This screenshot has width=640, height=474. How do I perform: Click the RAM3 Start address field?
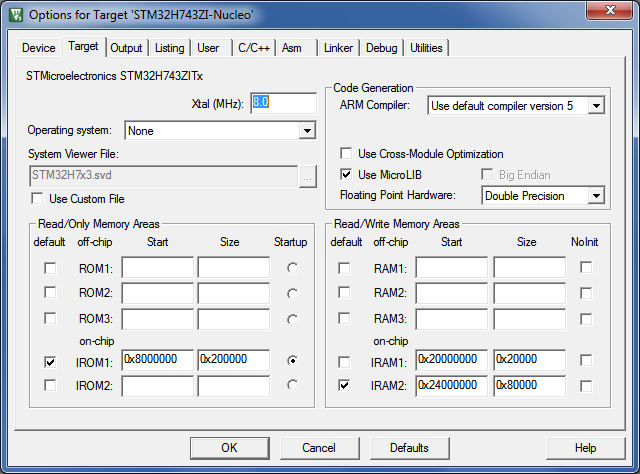(x=452, y=319)
